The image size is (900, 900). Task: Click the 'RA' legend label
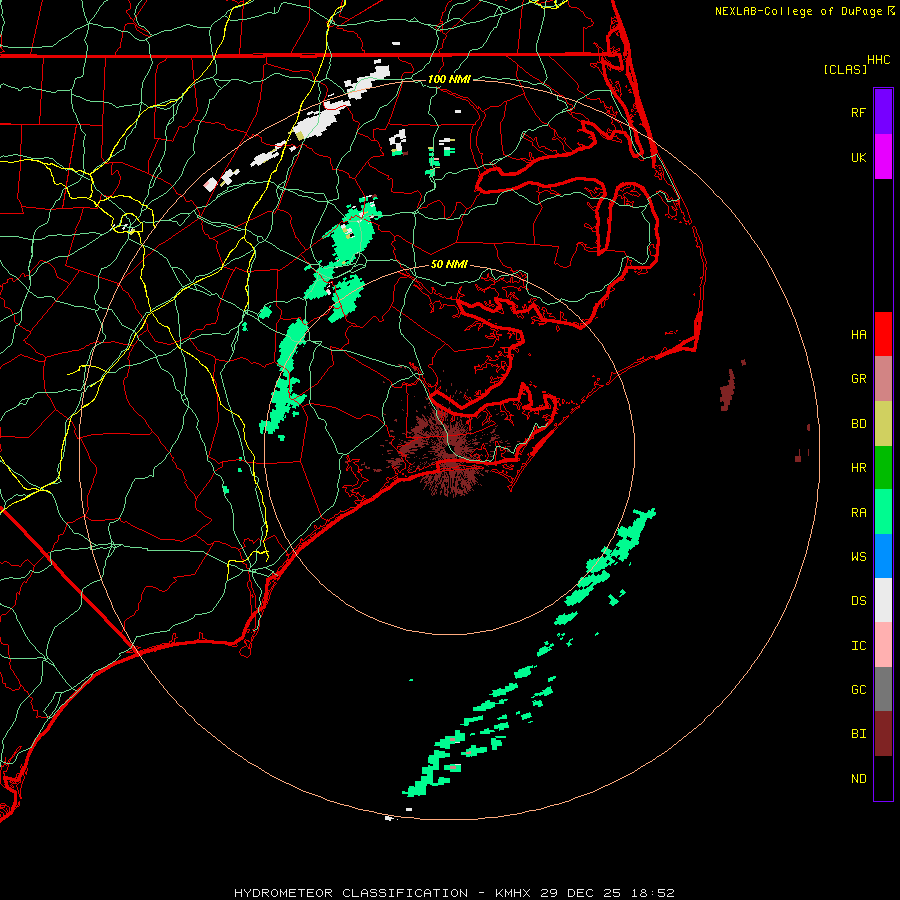click(x=858, y=513)
